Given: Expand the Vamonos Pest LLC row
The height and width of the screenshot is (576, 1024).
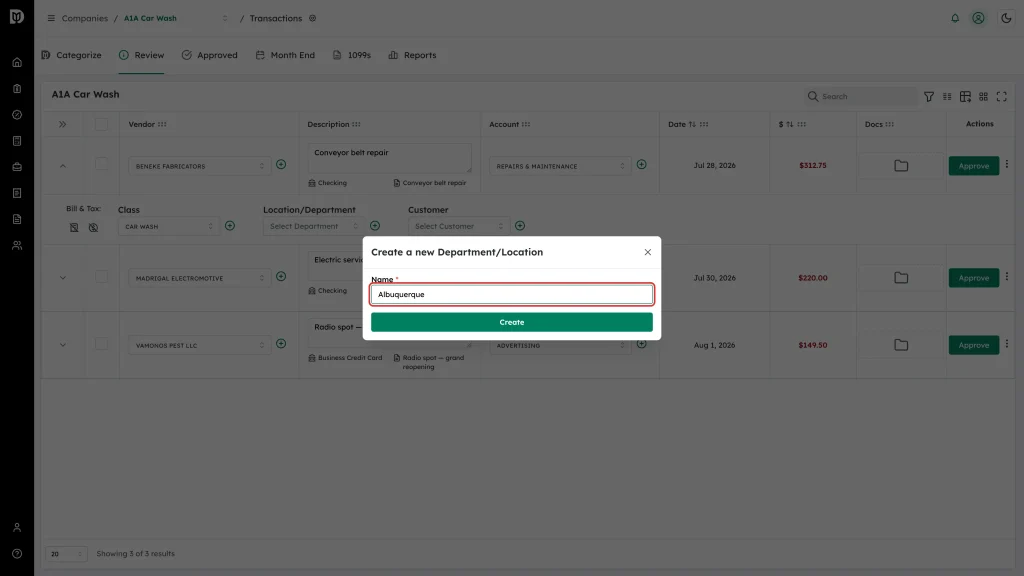Looking at the screenshot, I should click(x=63, y=345).
